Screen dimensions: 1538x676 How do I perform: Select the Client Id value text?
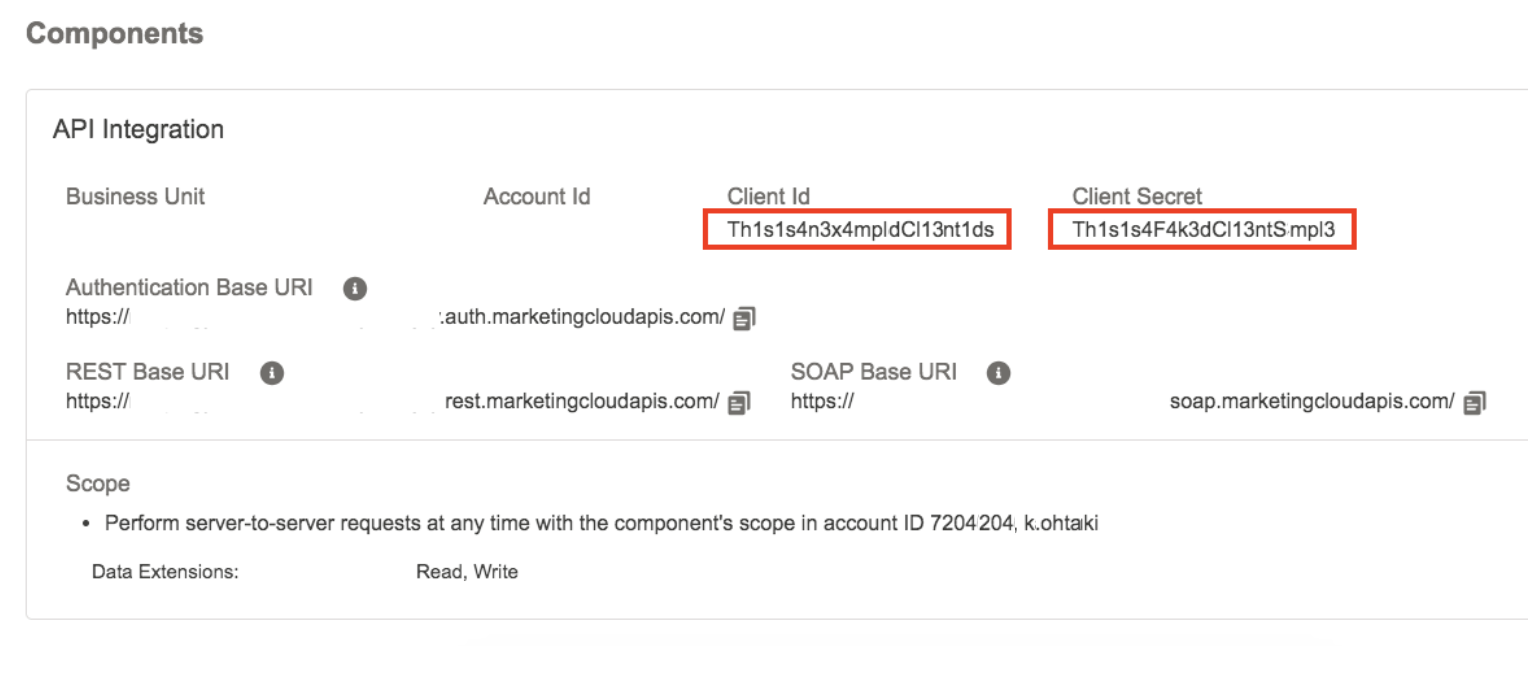click(x=860, y=230)
